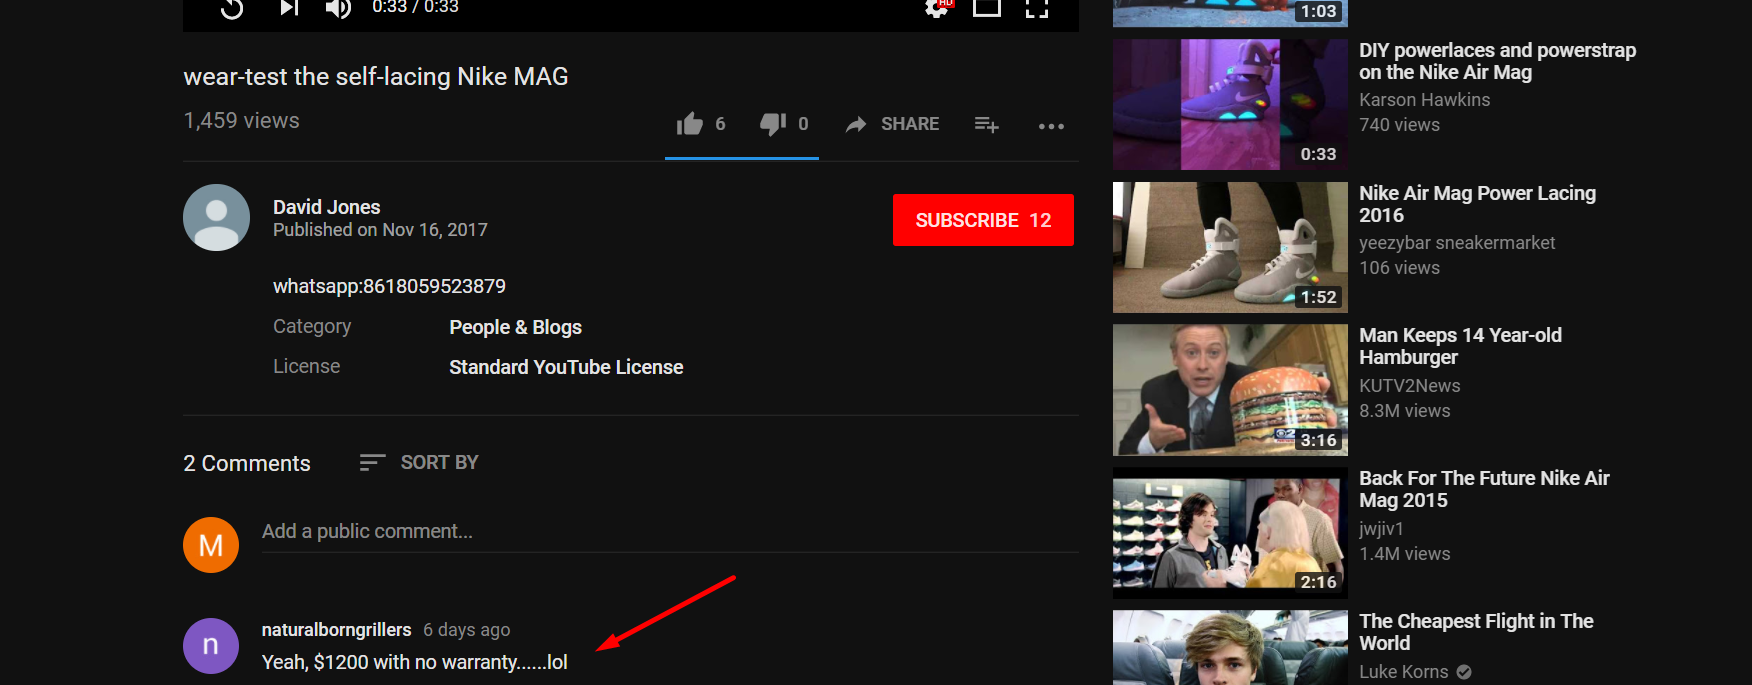
Task: Click Luke Korns channel name
Action: click(x=1403, y=672)
